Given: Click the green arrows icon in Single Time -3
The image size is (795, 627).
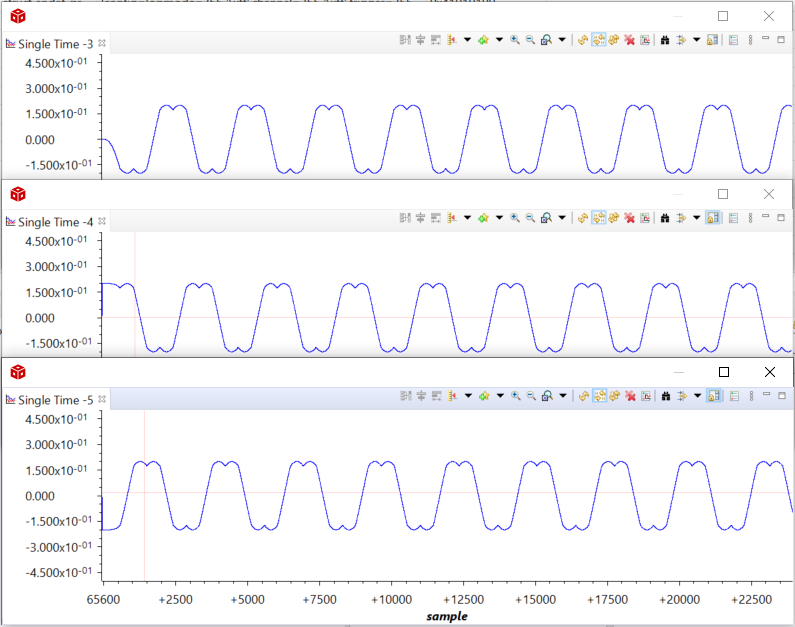Looking at the screenshot, I should (x=483, y=41).
